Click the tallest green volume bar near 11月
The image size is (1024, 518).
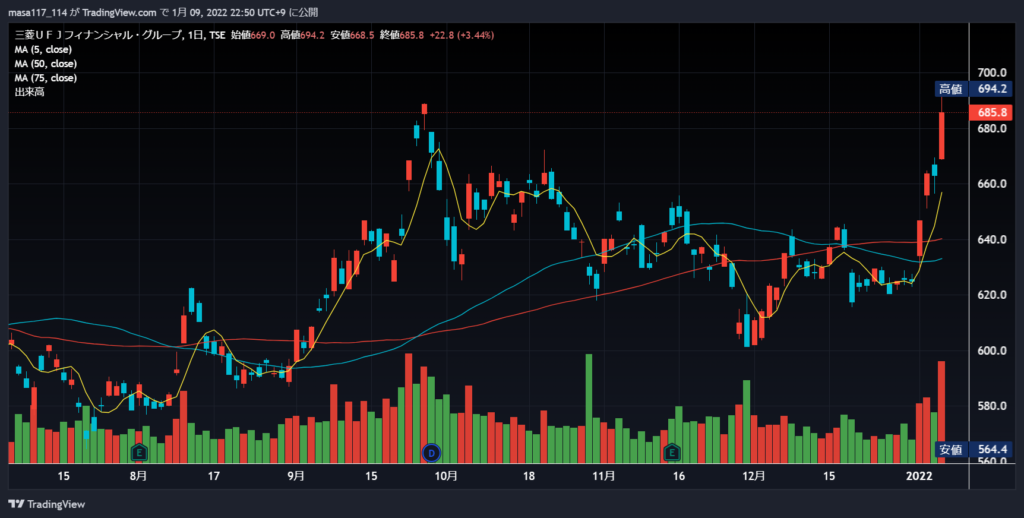coord(589,408)
